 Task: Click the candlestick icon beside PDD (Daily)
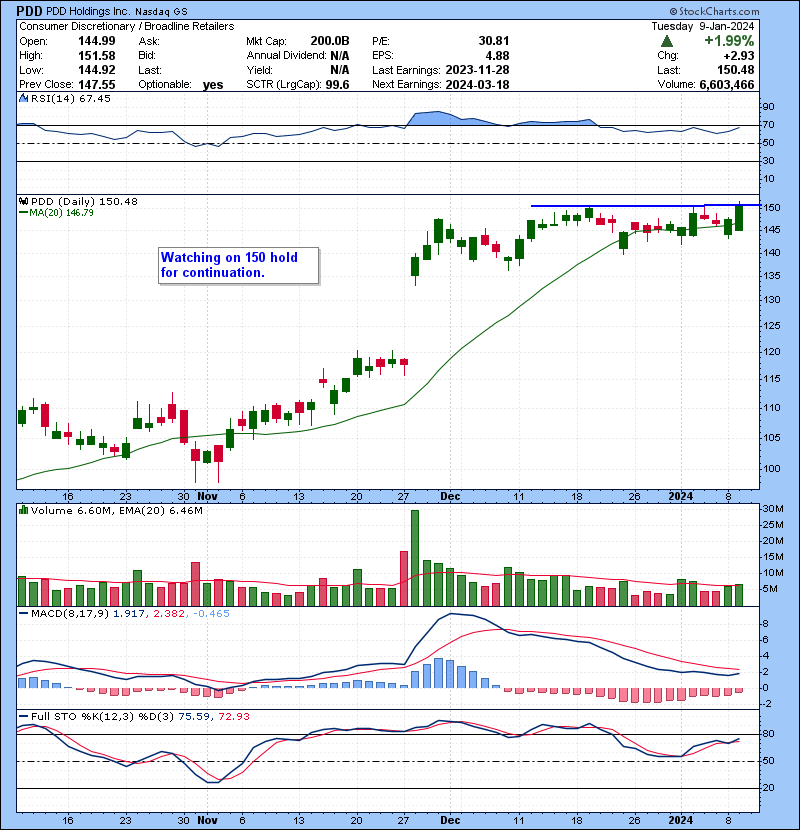tap(24, 202)
